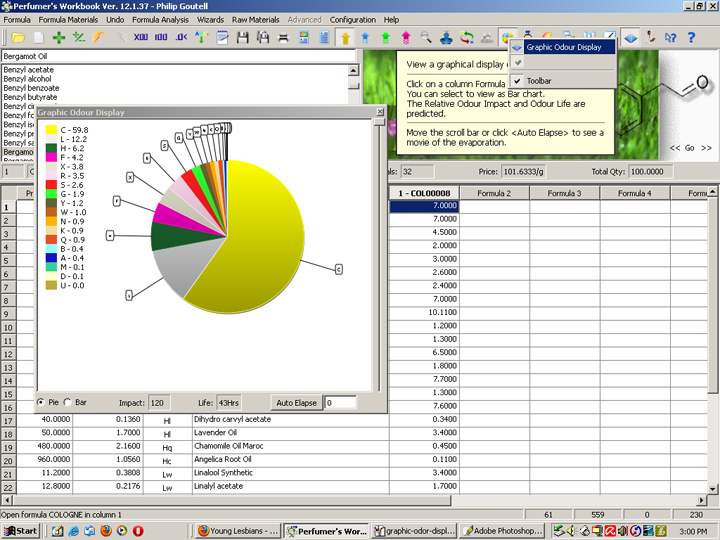Open formula using the yellow folder icon
This screenshot has height=540, width=720.
pos(18,38)
